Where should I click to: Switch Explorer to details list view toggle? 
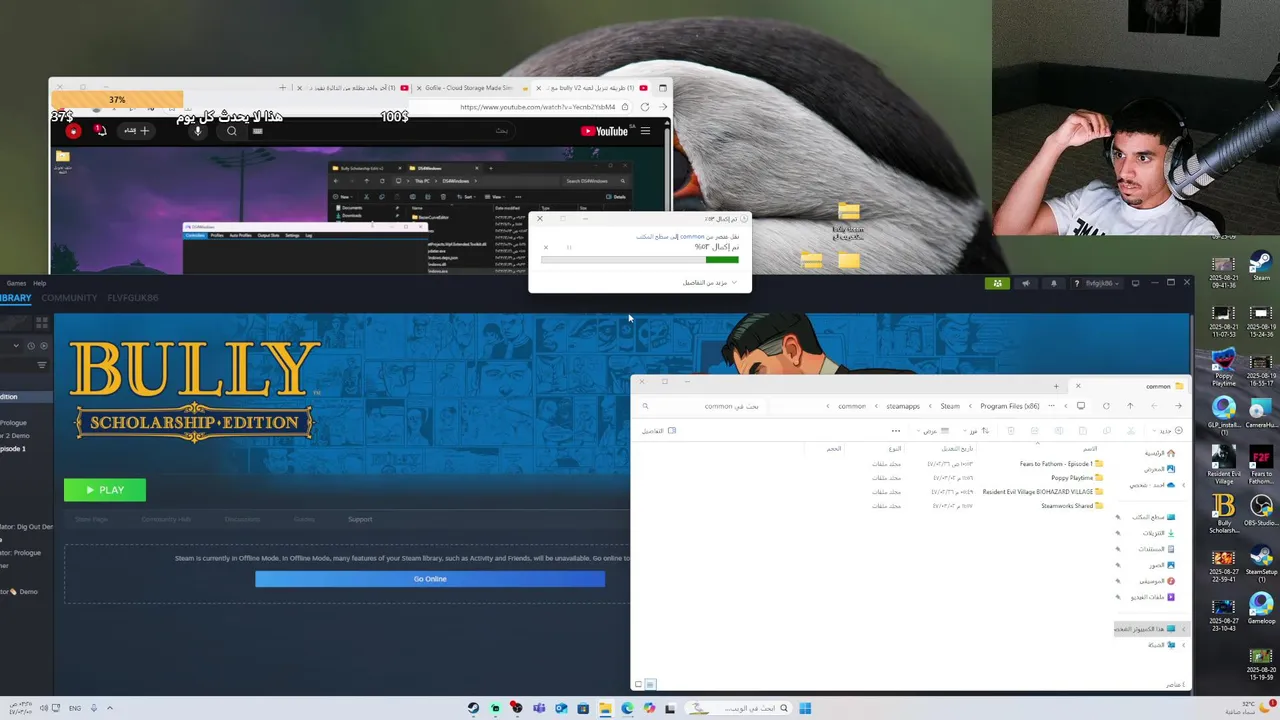[x=650, y=684]
